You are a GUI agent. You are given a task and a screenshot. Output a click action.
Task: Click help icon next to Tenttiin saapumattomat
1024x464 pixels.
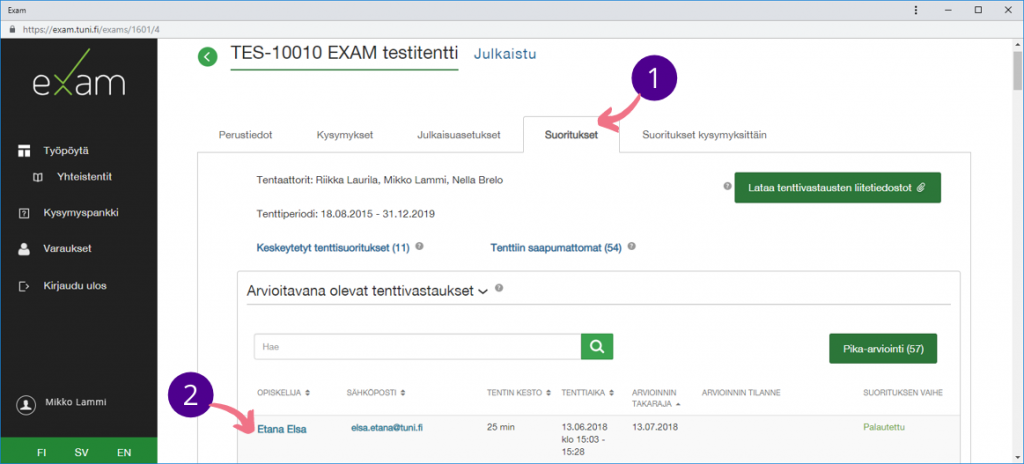coord(630,246)
